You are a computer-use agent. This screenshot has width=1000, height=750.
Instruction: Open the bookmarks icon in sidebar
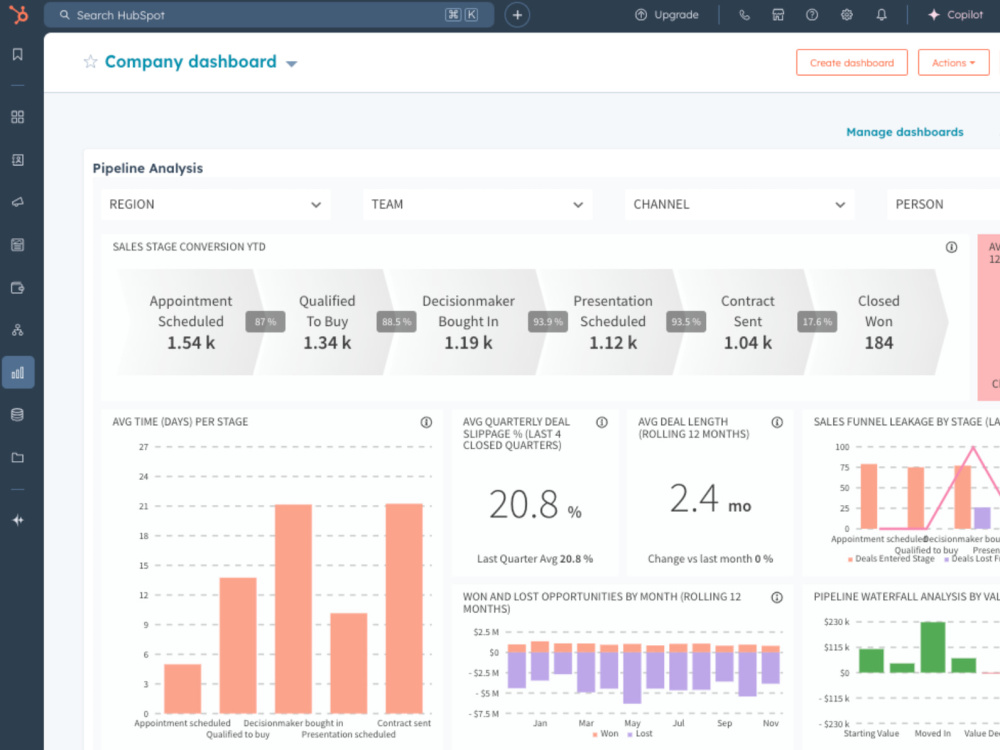point(18,54)
